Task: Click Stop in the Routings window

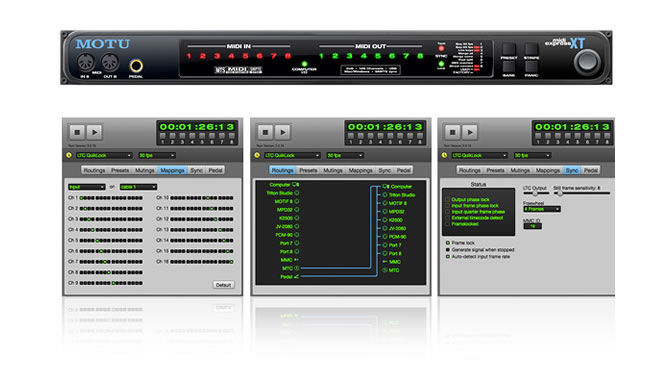Action: [x=265, y=132]
